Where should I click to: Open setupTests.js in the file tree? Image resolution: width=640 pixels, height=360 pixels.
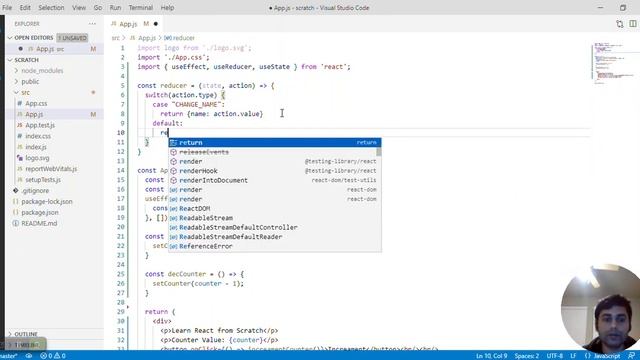43,180
